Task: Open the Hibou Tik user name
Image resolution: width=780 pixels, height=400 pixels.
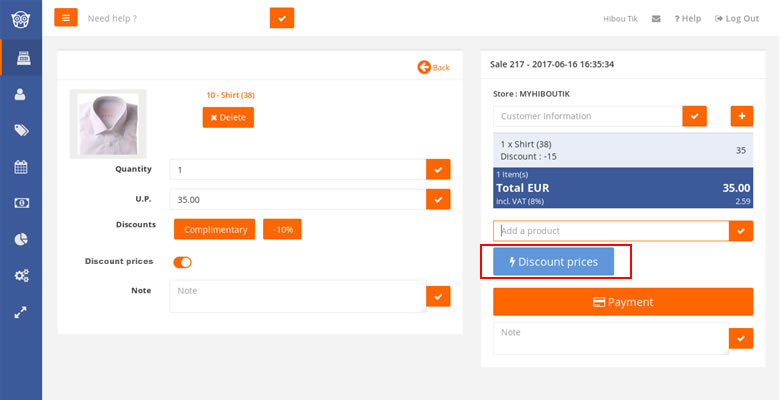Action: coord(620,19)
